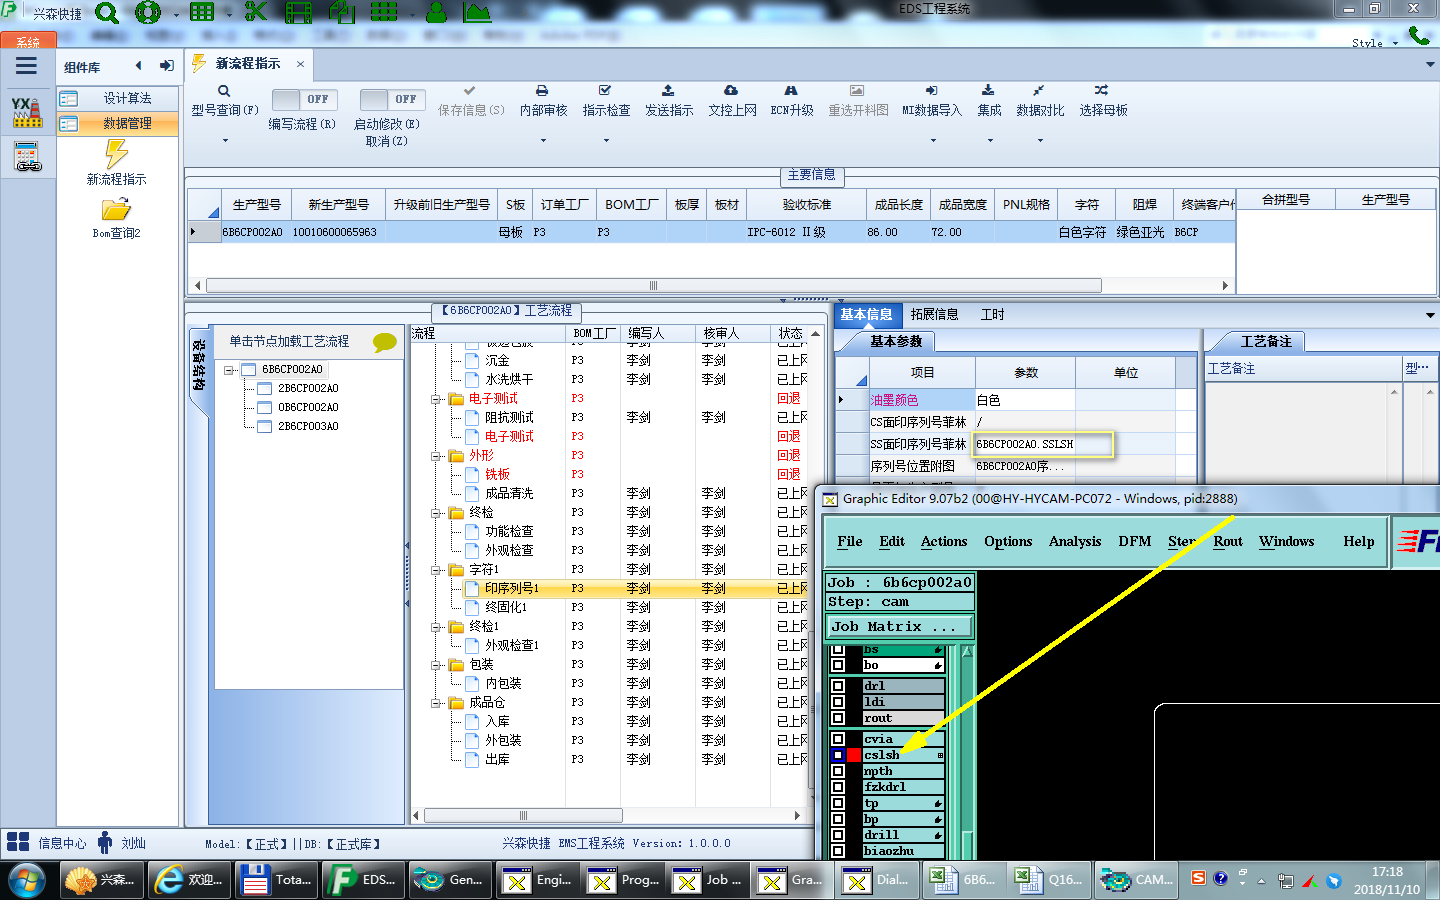Open the dropdown arrow under 指示检查
1440x900 pixels.
(606, 141)
